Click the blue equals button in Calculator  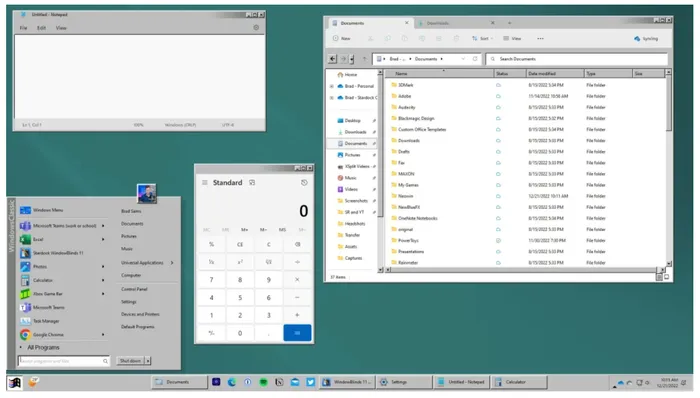click(x=297, y=333)
